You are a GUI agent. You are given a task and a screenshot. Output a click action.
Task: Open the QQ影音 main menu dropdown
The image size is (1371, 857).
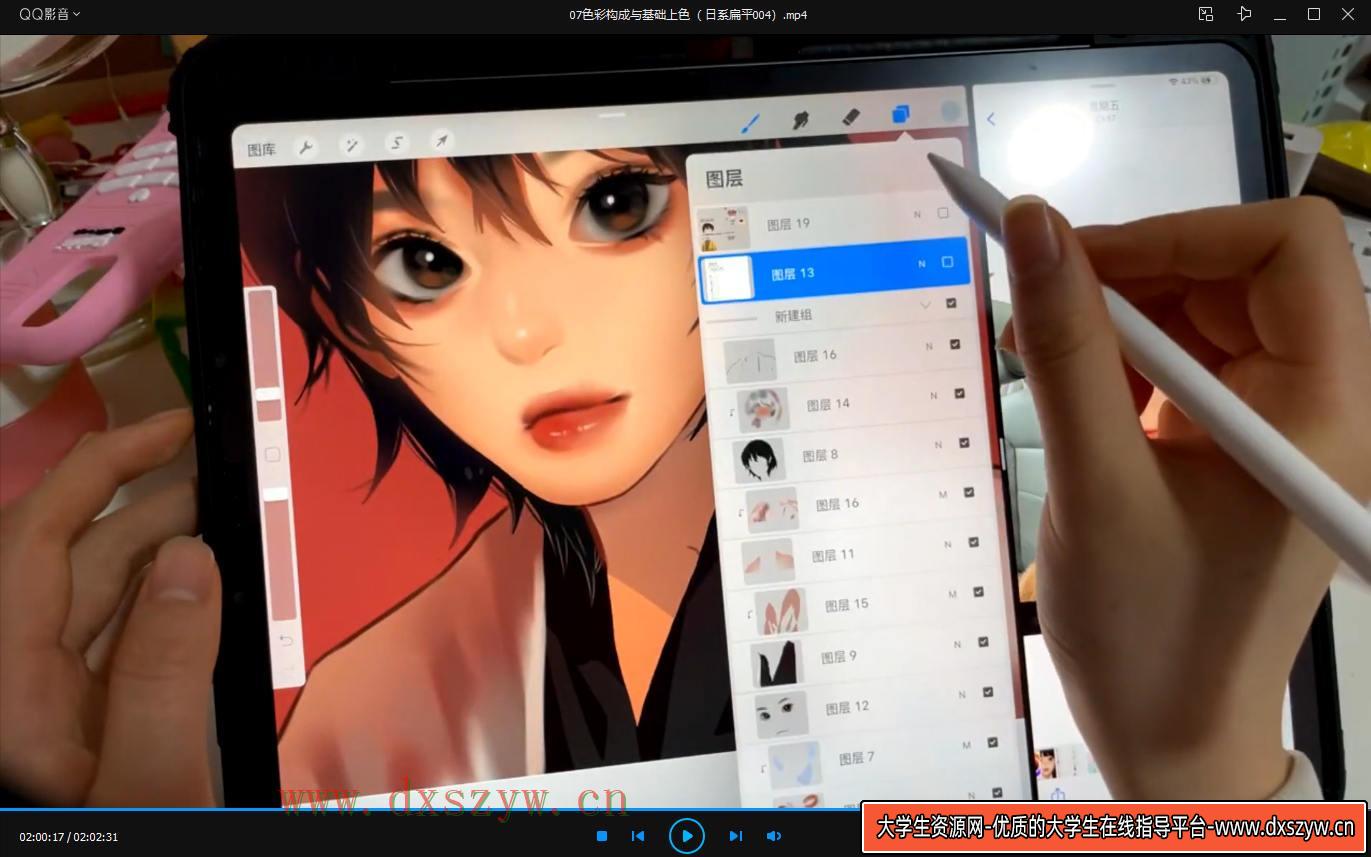(x=50, y=14)
